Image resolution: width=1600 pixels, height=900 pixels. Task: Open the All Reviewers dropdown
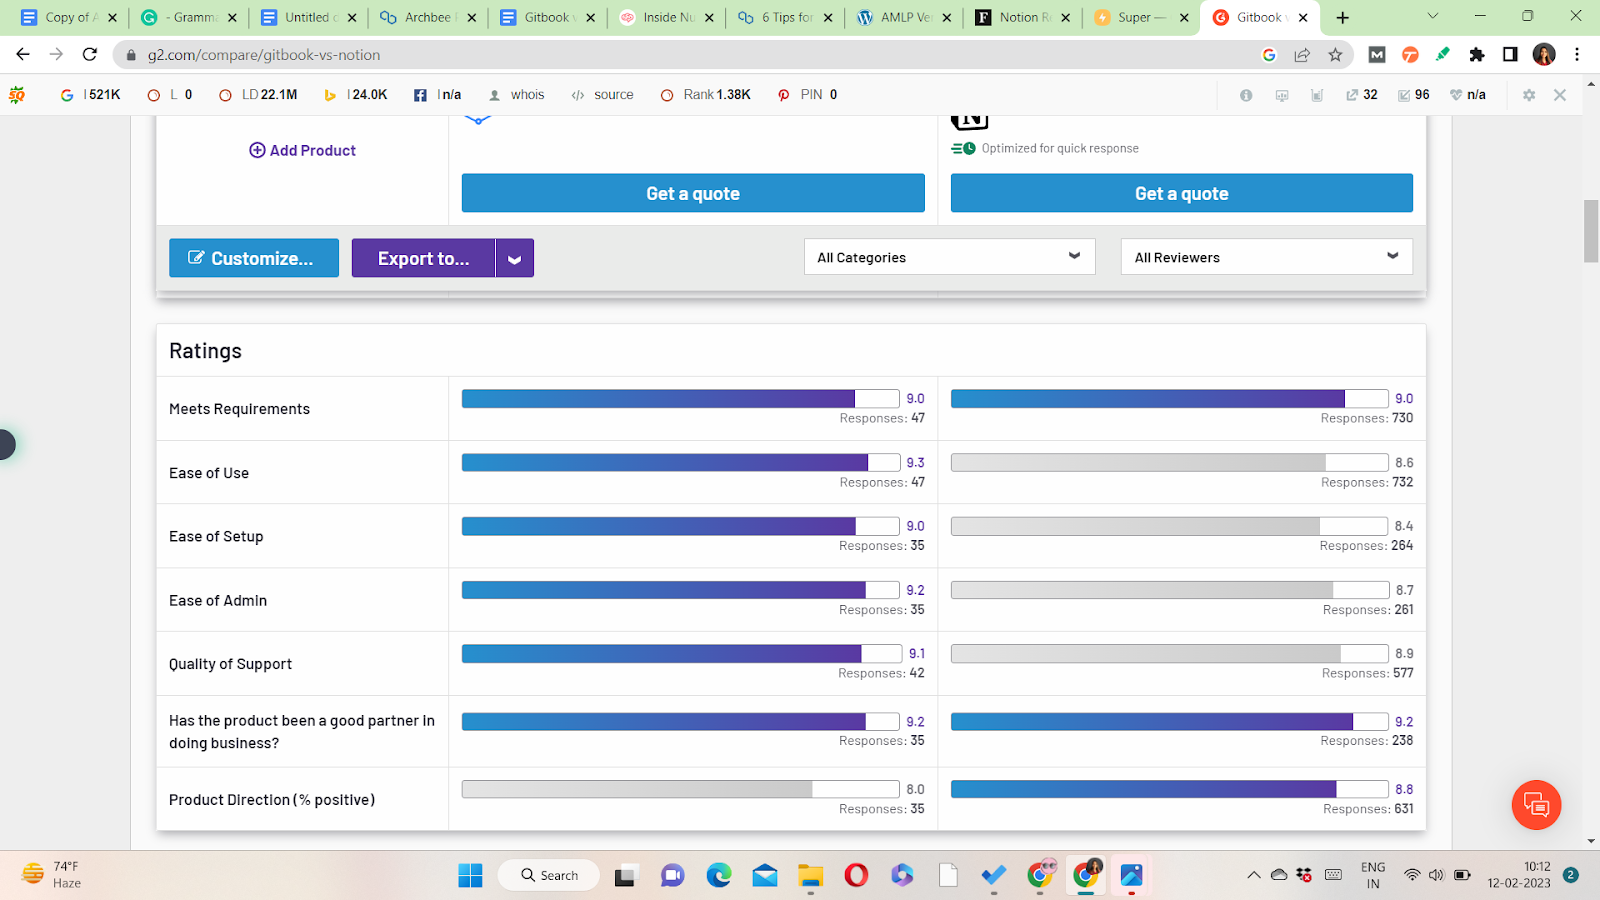pyautogui.click(x=1265, y=257)
